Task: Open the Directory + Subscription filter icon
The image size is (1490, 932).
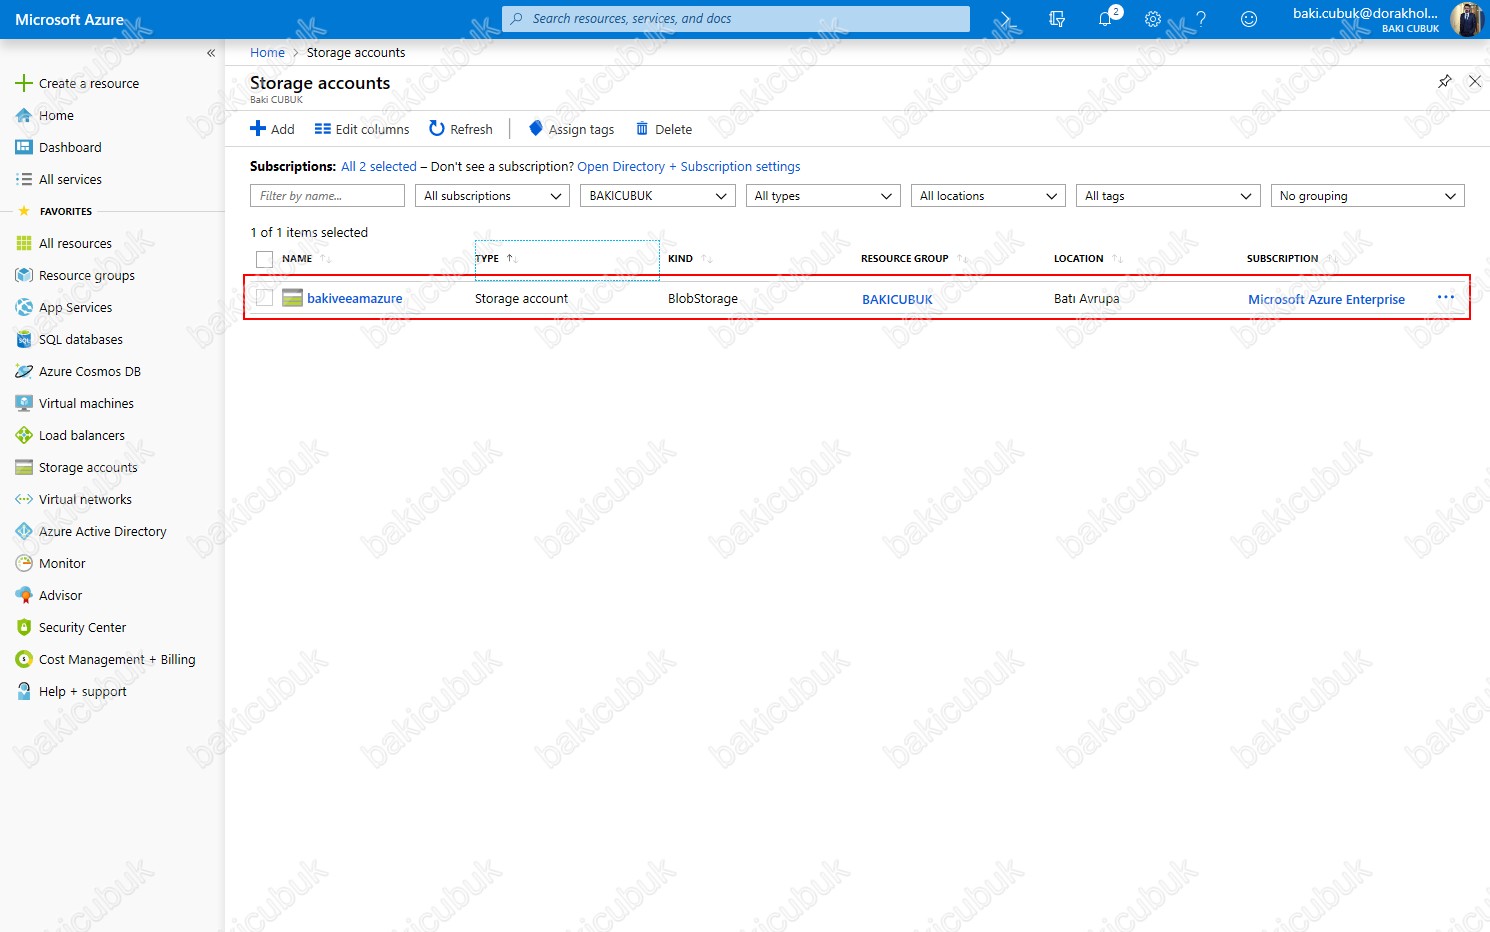Action: click(1057, 19)
